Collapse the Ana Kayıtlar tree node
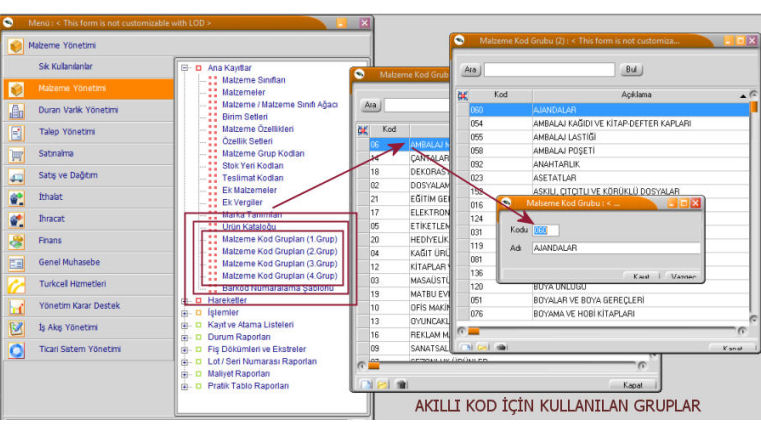The image size is (761, 433). (x=184, y=68)
